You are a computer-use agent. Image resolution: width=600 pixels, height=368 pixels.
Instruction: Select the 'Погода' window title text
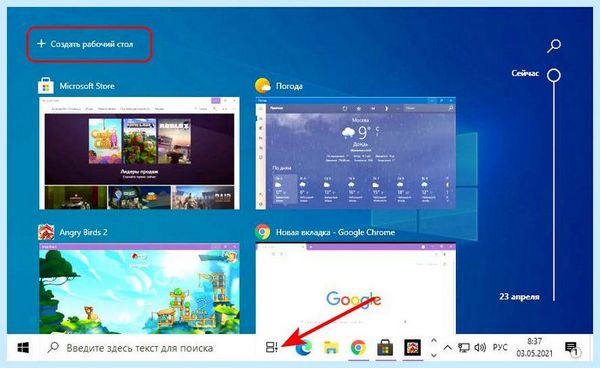coord(289,86)
